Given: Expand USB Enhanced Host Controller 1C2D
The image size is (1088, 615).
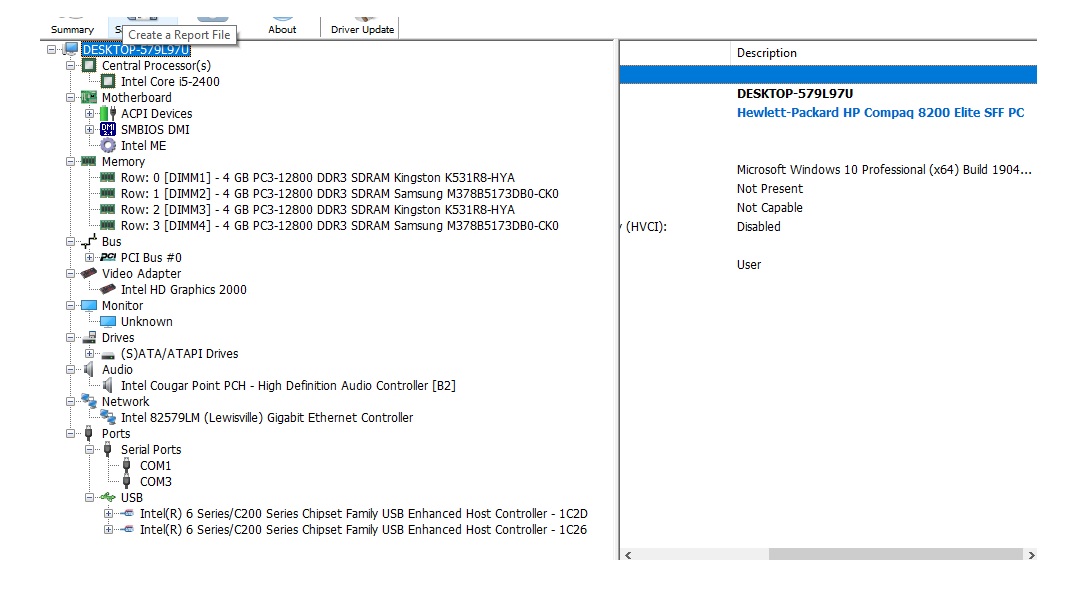Looking at the screenshot, I should click(x=109, y=514).
